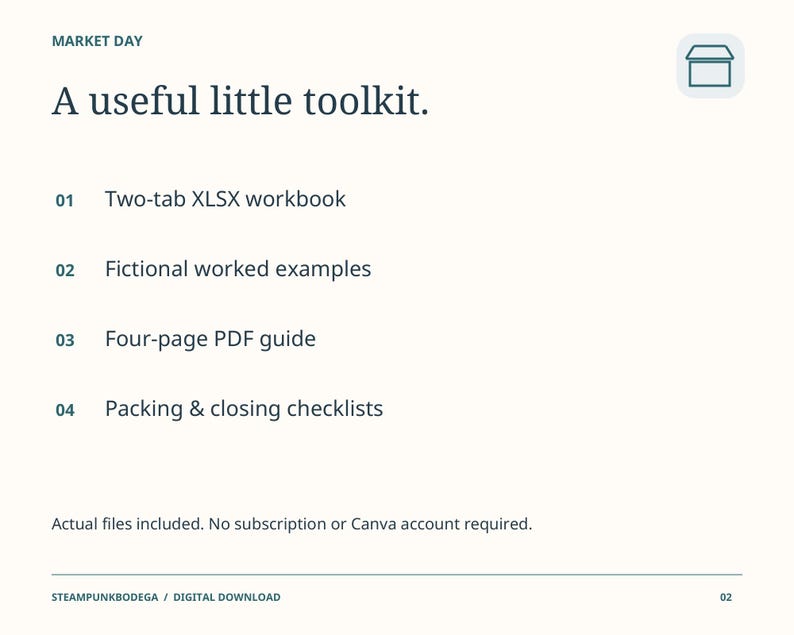The height and width of the screenshot is (635, 794).
Task: Click the list number '02'
Action: [x=65, y=270]
